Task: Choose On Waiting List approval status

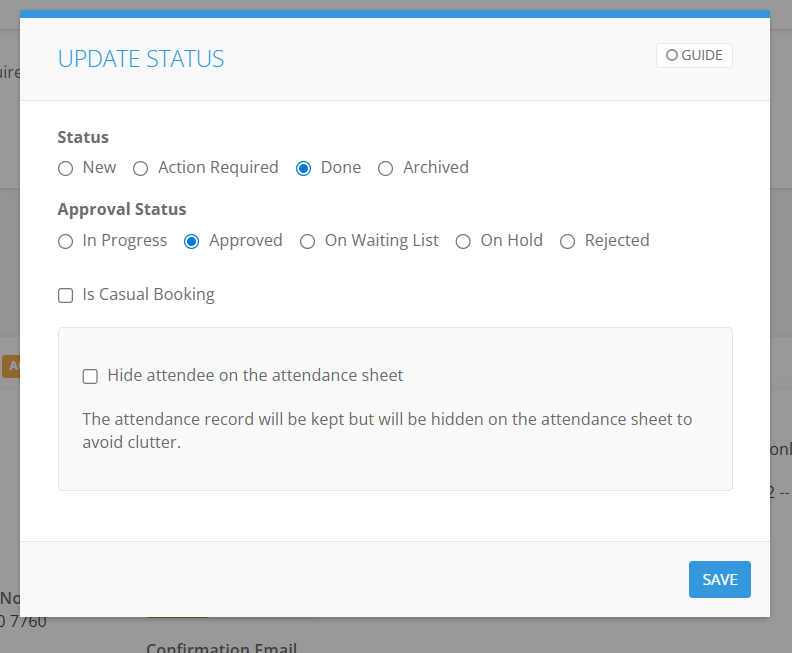Action: coord(308,241)
